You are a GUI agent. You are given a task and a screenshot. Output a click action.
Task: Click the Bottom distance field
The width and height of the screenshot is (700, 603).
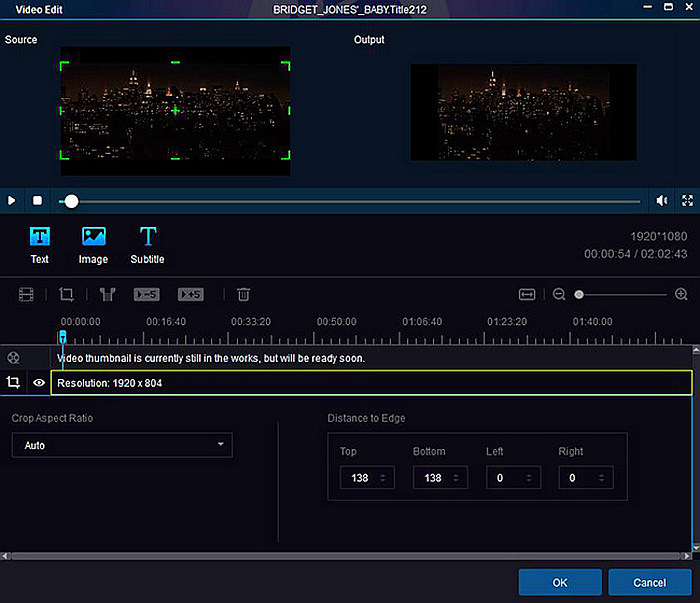(440, 478)
